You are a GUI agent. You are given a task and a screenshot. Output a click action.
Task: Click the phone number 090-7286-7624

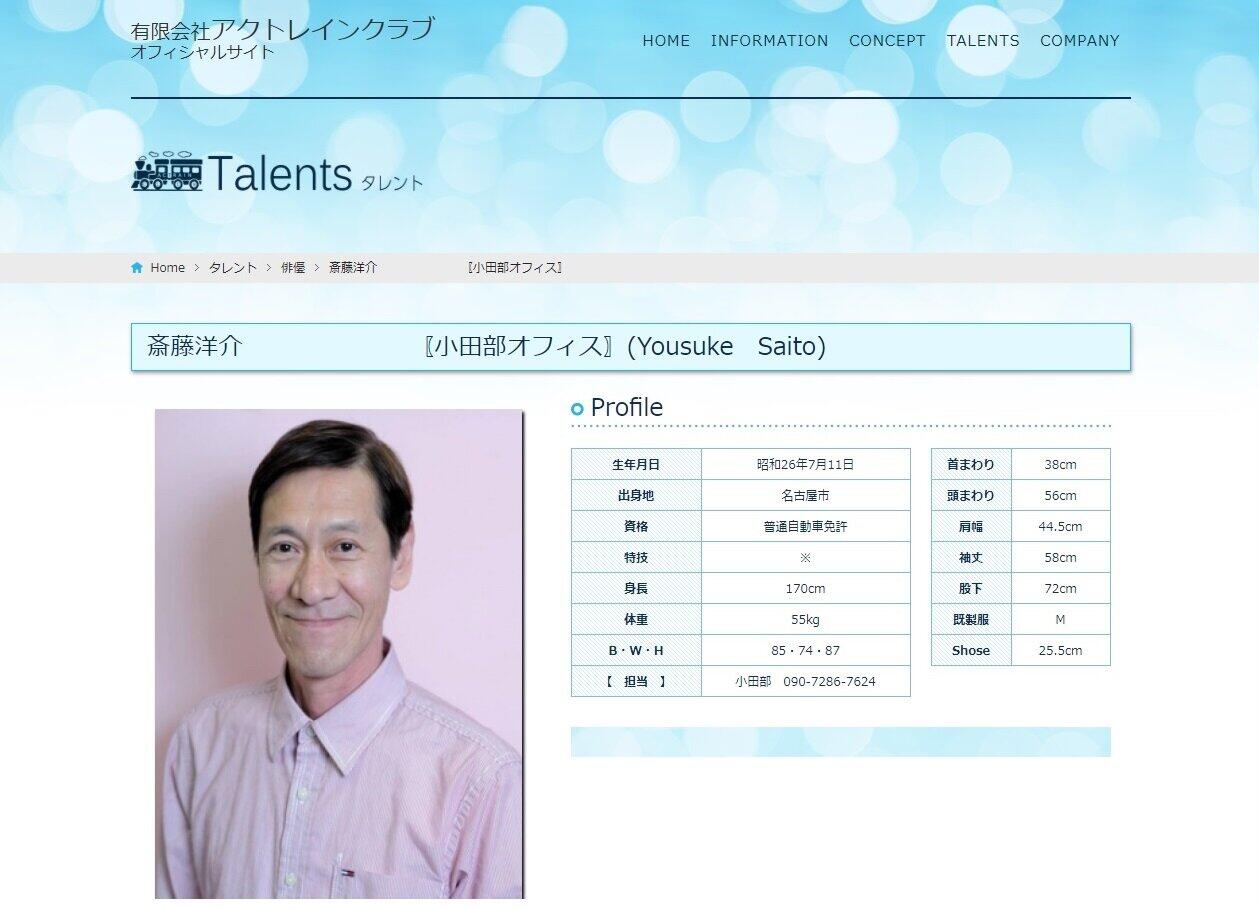[827, 681]
